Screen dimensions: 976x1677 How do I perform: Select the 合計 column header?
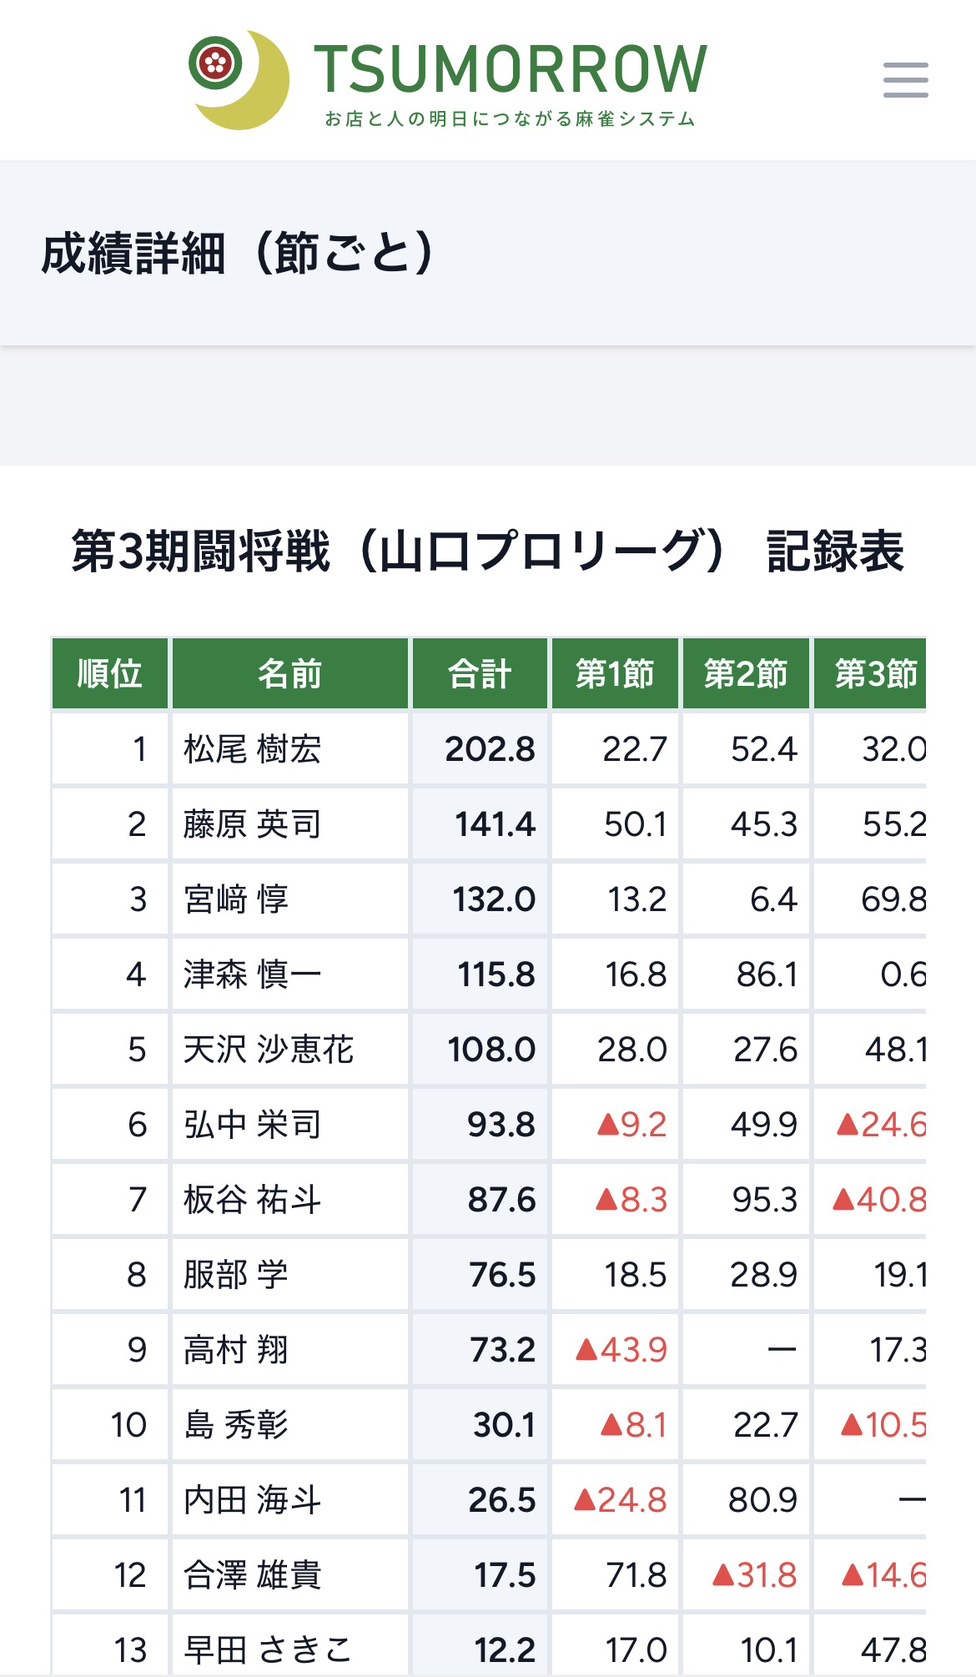coord(480,673)
